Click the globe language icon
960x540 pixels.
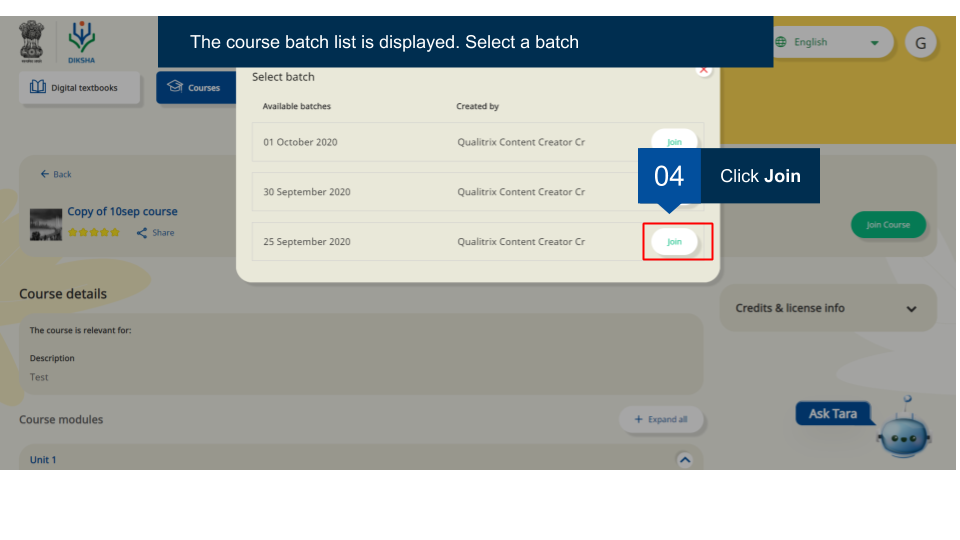[x=781, y=42]
